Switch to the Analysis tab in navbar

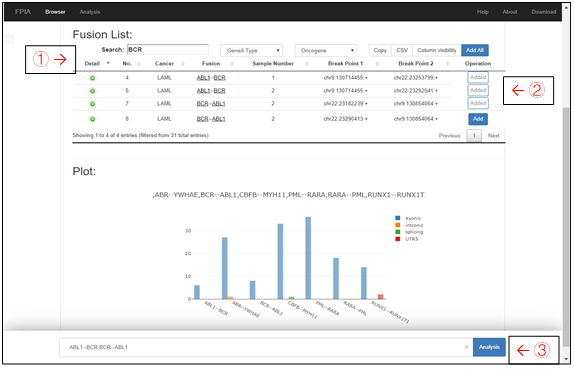[x=90, y=12]
